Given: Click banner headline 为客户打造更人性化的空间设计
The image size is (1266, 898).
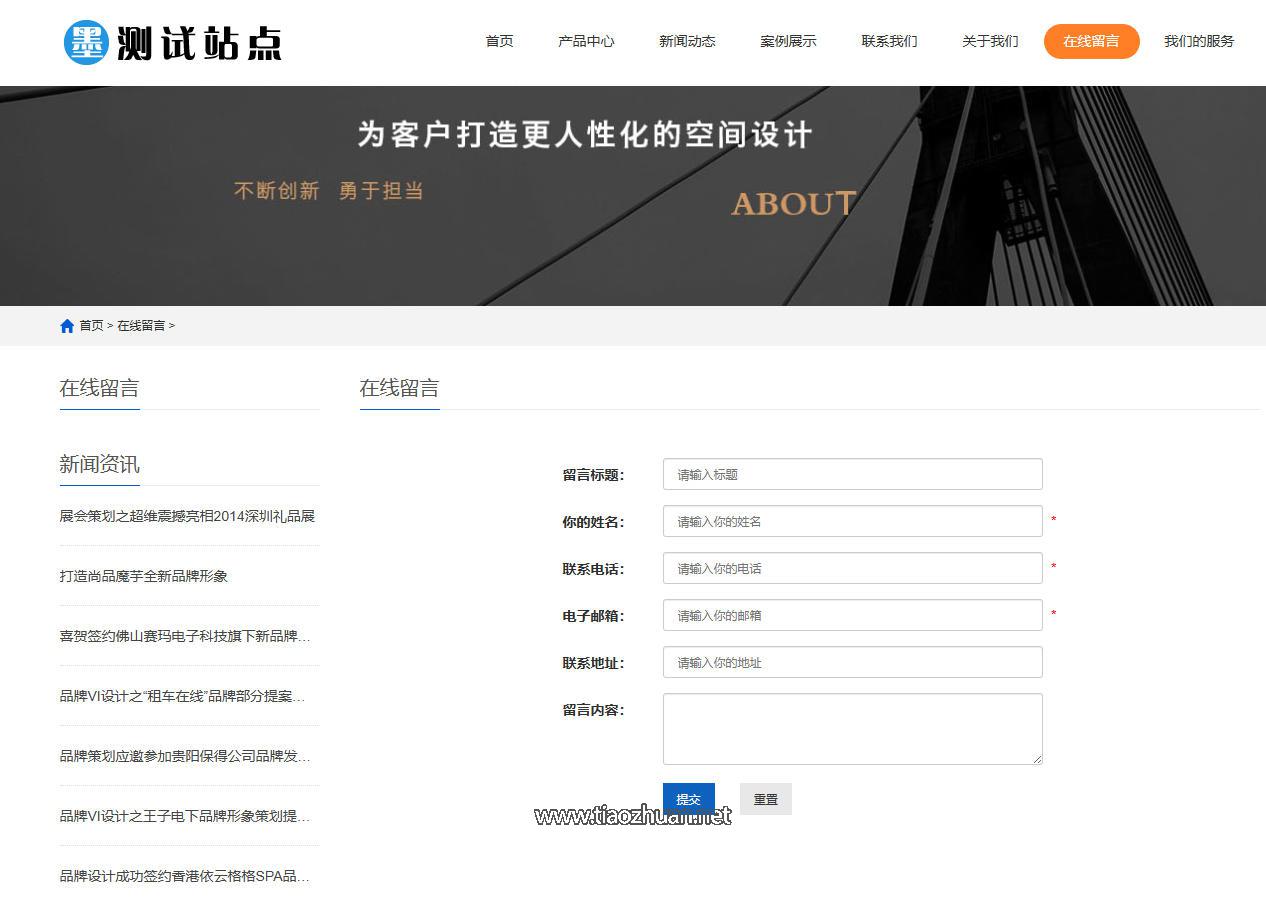Looking at the screenshot, I should [585, 135].
